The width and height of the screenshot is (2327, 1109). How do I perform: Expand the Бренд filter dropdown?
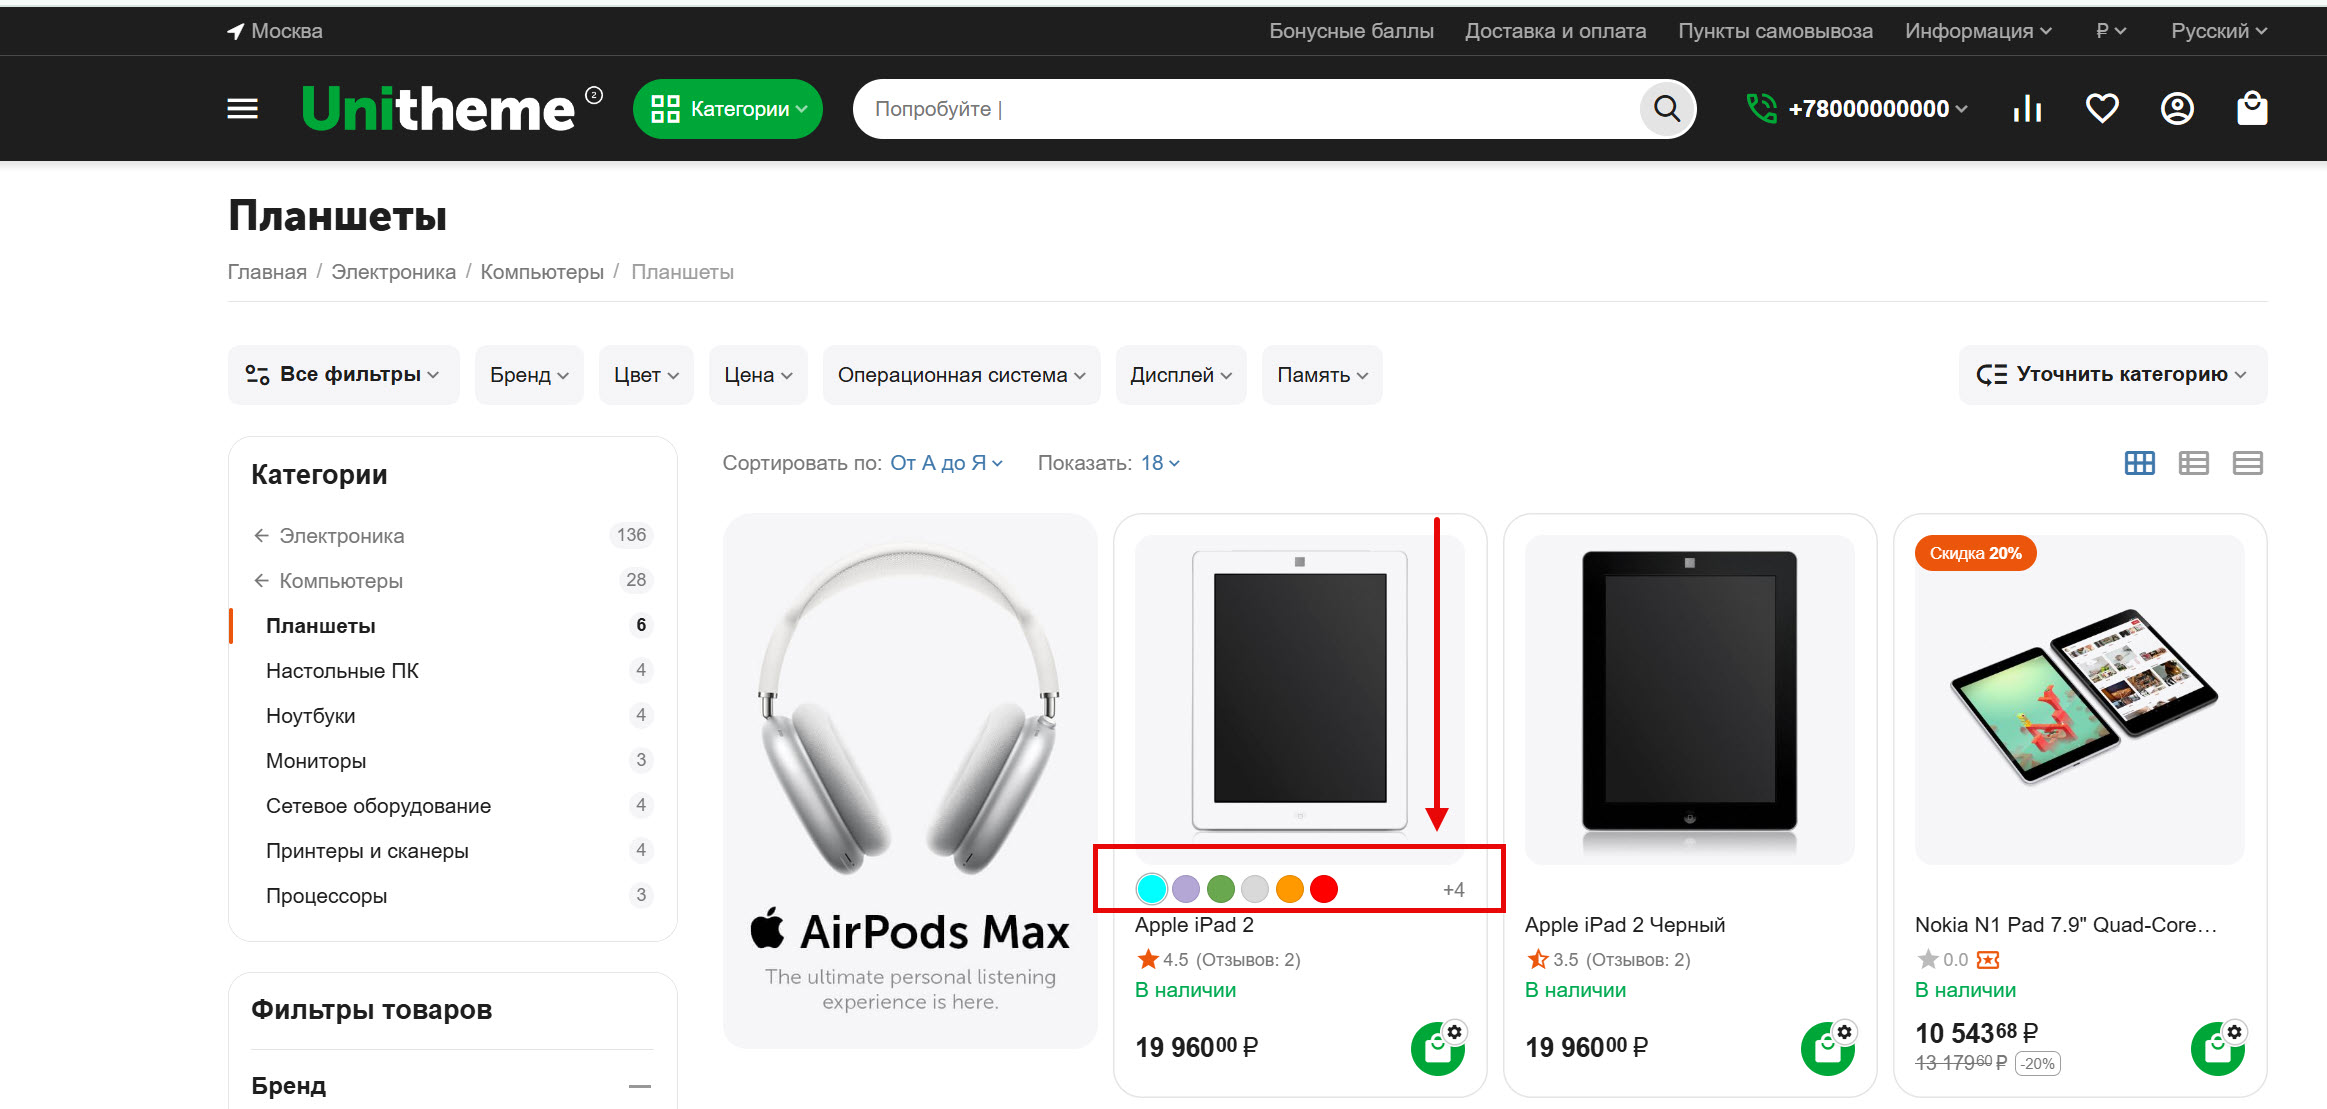(x=529, y=375)
